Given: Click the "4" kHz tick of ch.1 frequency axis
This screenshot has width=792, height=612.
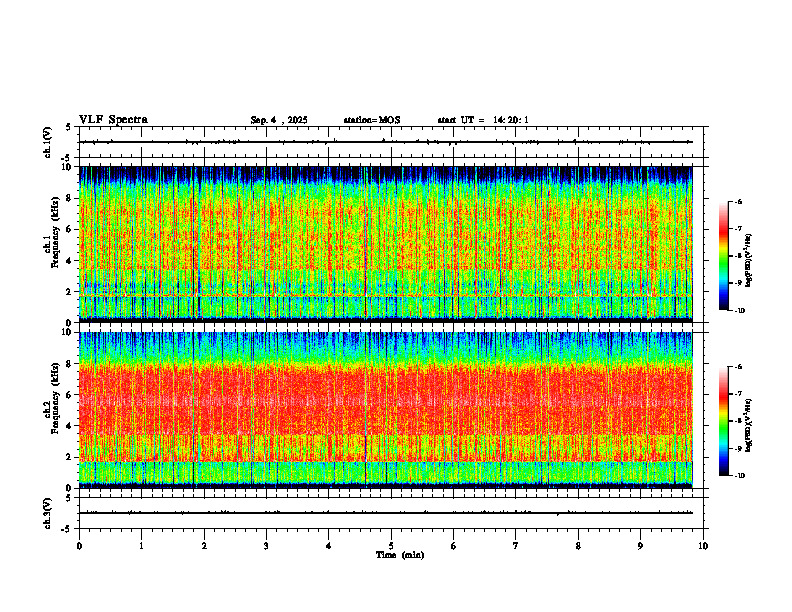Looking at the screenshot, I should (x=69, y=261).
